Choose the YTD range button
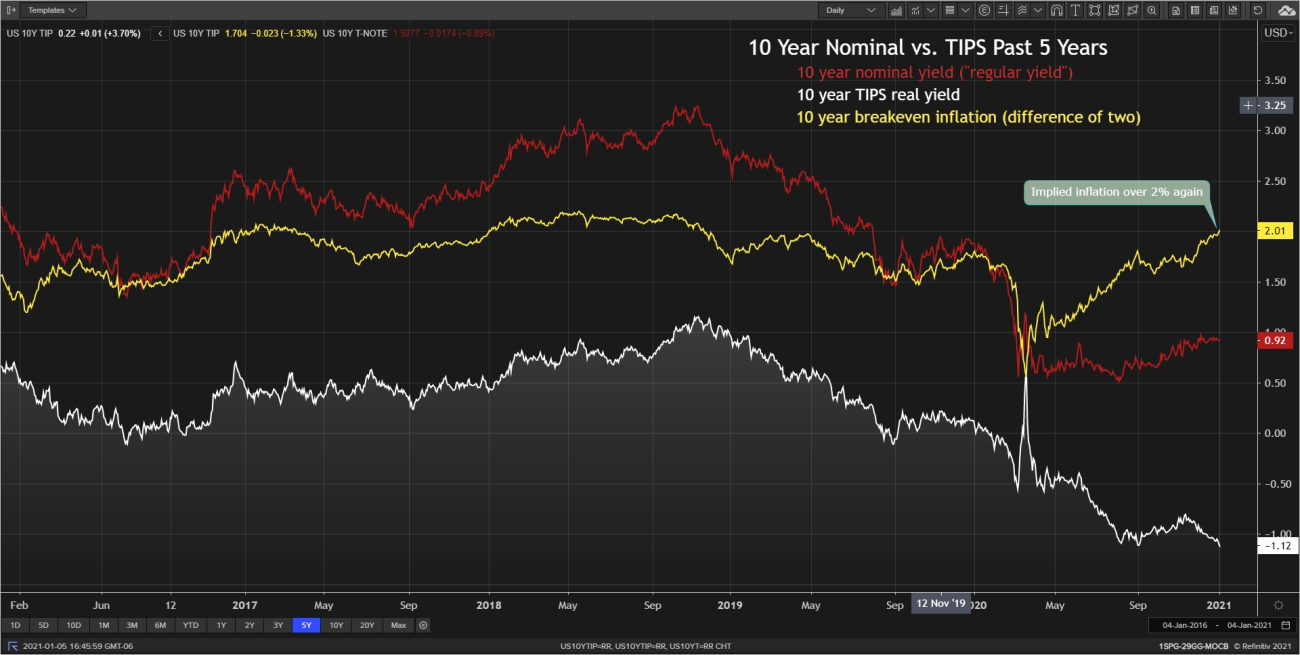Screen dimensions: 1300x655 [190, 625]
